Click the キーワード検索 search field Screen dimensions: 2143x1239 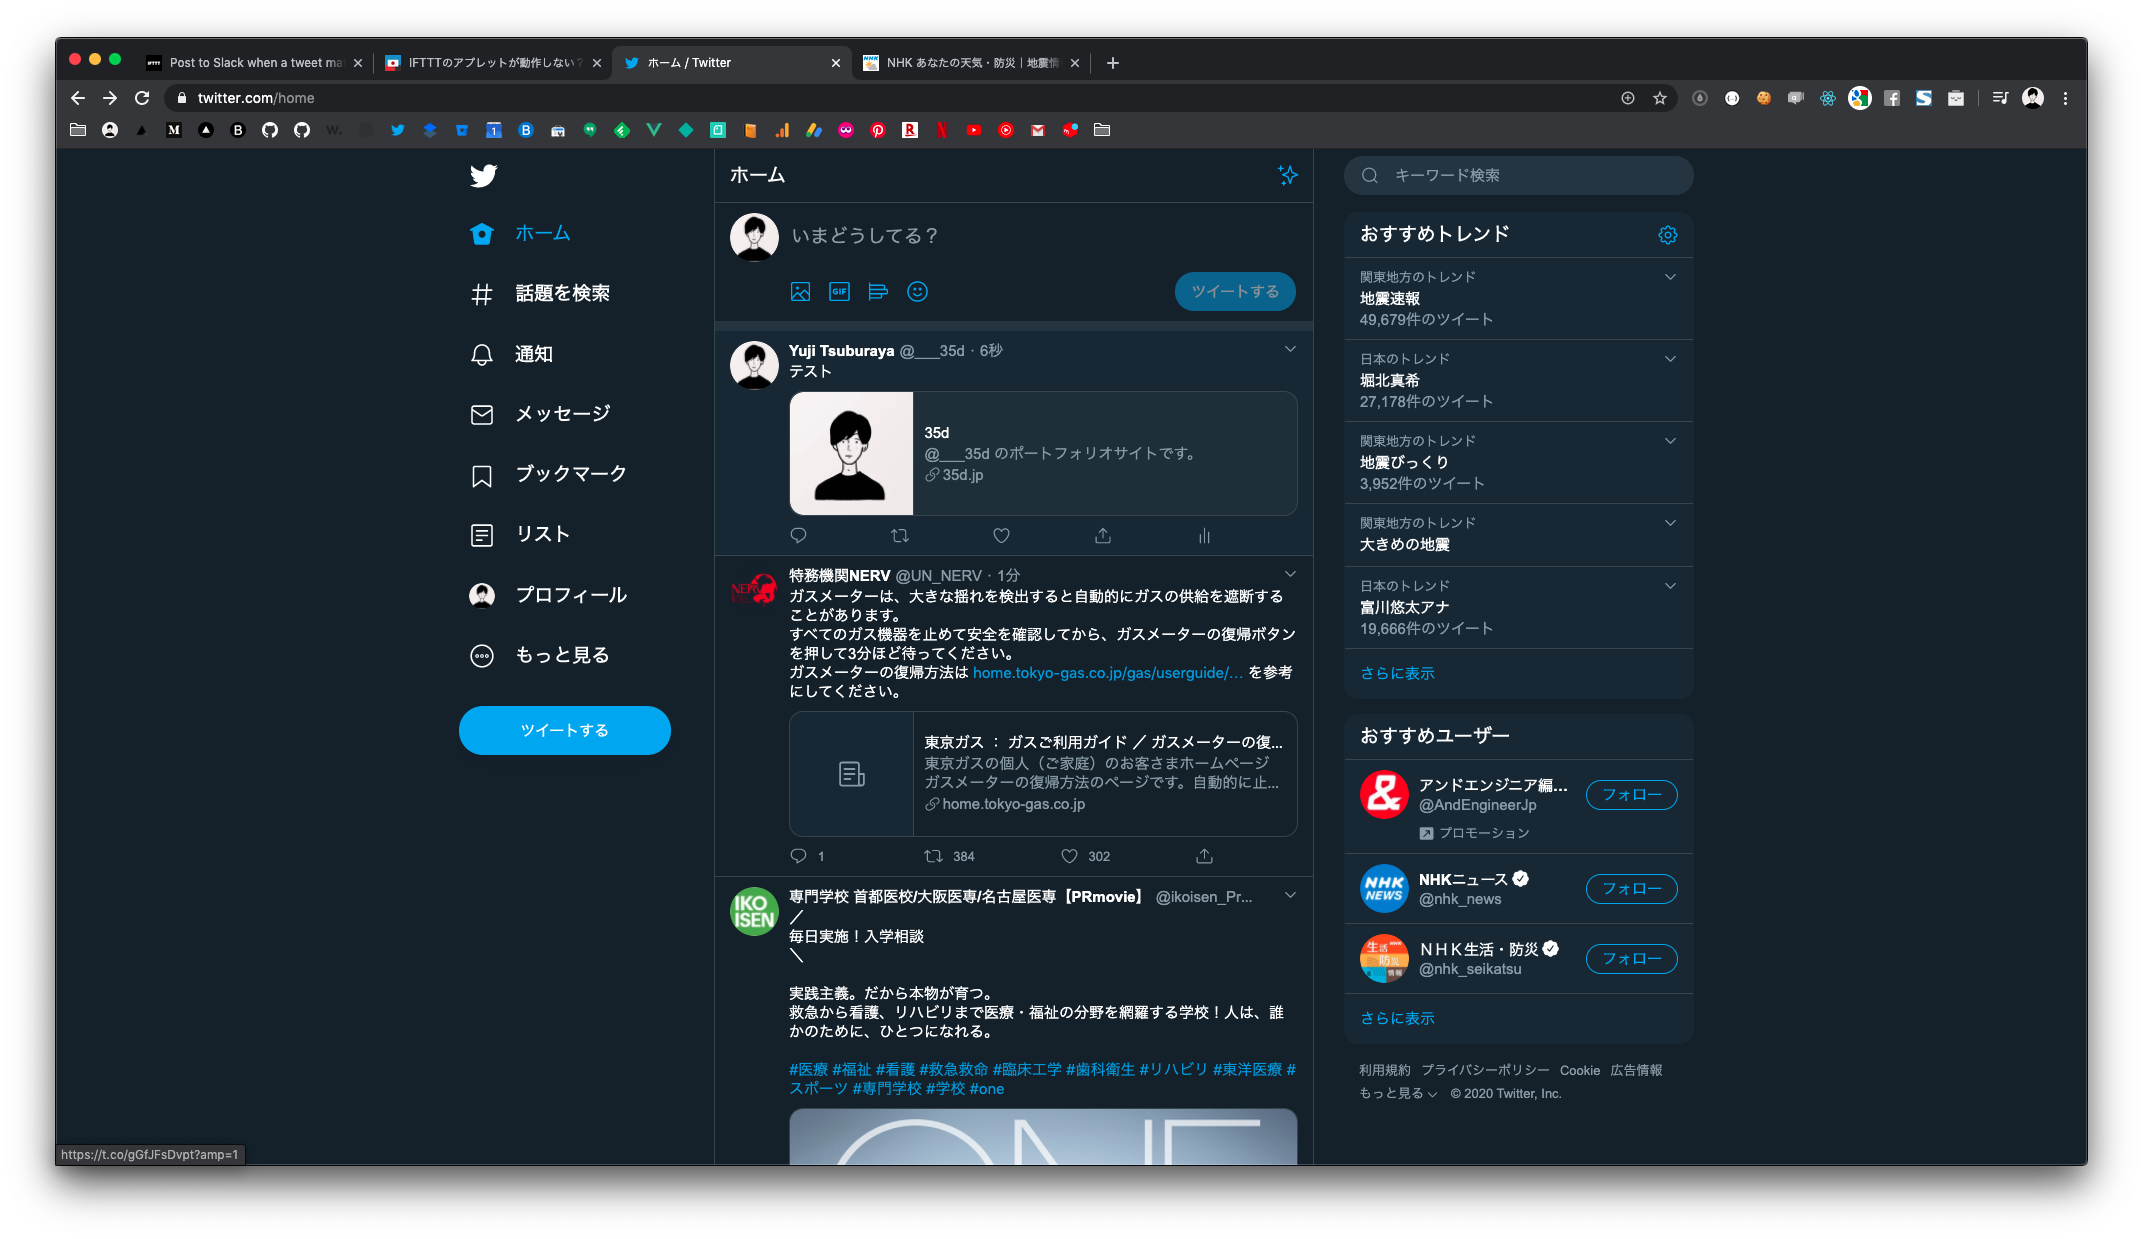(x=1518, y=175)
